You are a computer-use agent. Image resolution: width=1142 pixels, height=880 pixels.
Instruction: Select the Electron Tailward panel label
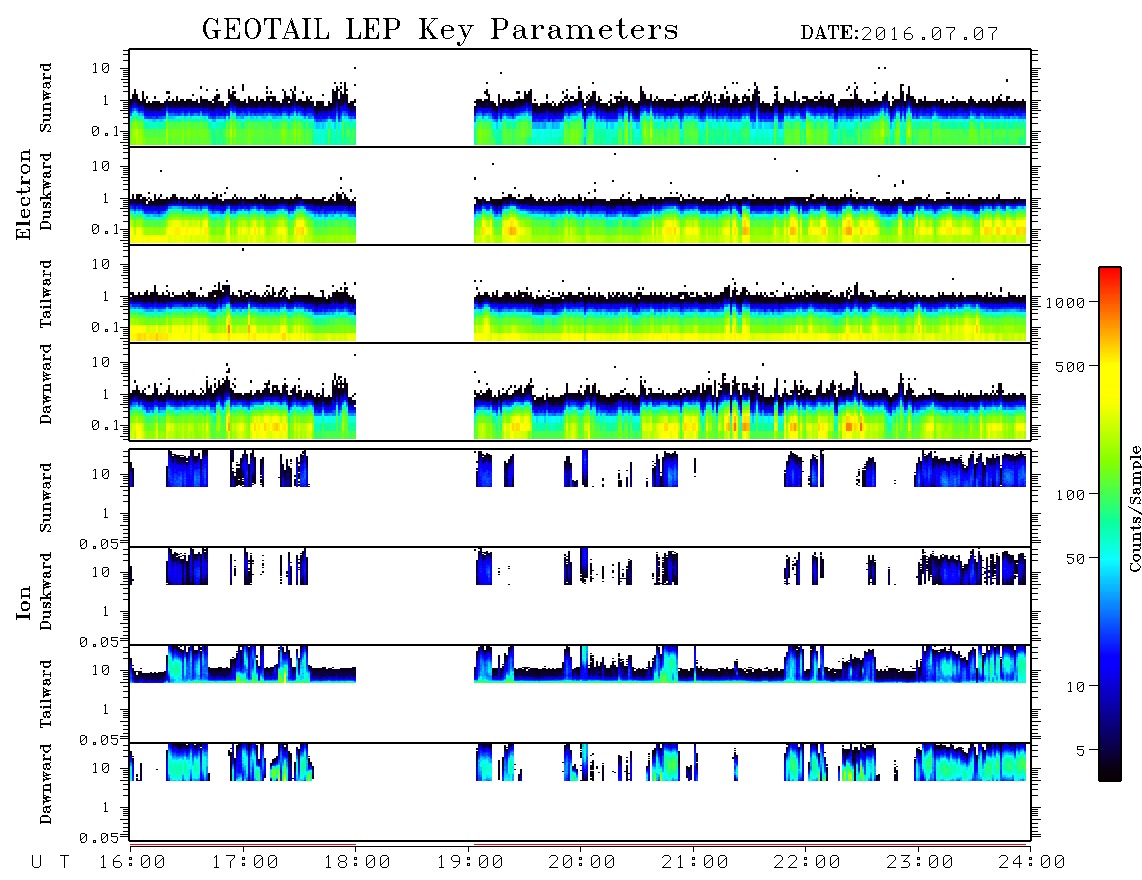pos(46,294)
